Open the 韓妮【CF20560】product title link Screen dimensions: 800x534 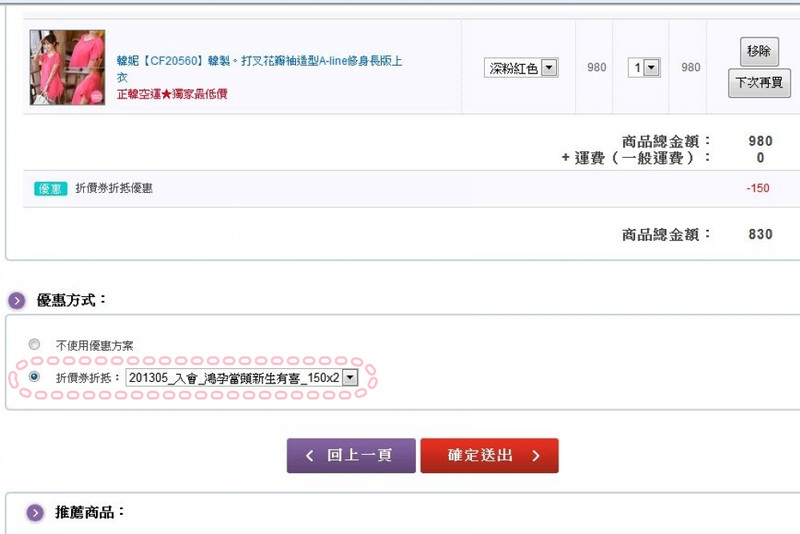[259, 68]
